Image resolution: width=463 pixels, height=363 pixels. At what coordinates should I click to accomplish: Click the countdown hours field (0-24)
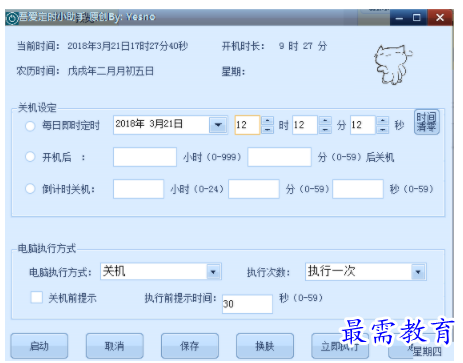click(x=138, y=189)
